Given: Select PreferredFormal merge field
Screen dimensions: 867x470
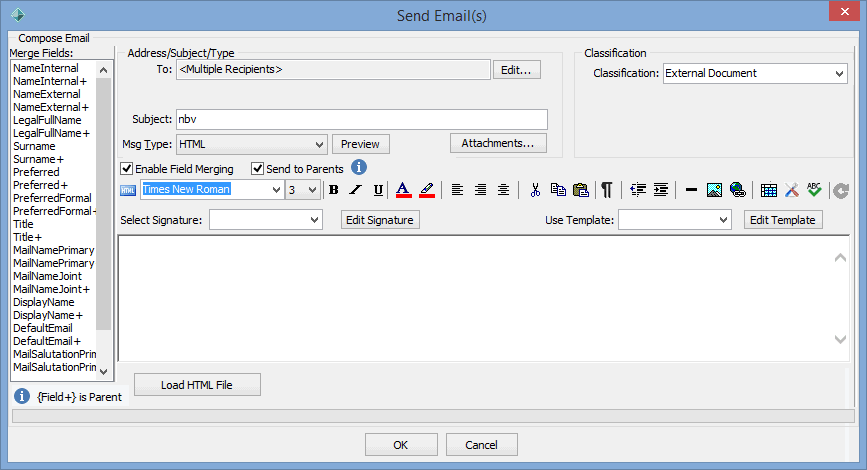Looking at the screenshot, I should click(x=52, y=198).
